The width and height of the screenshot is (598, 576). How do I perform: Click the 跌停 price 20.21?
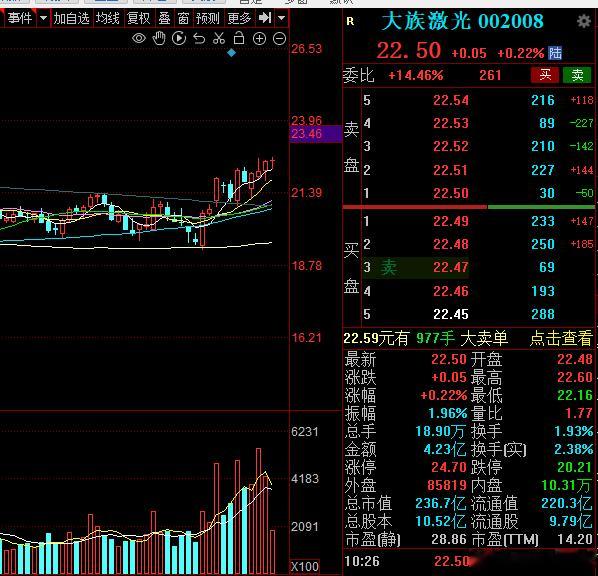pos(575,467)
